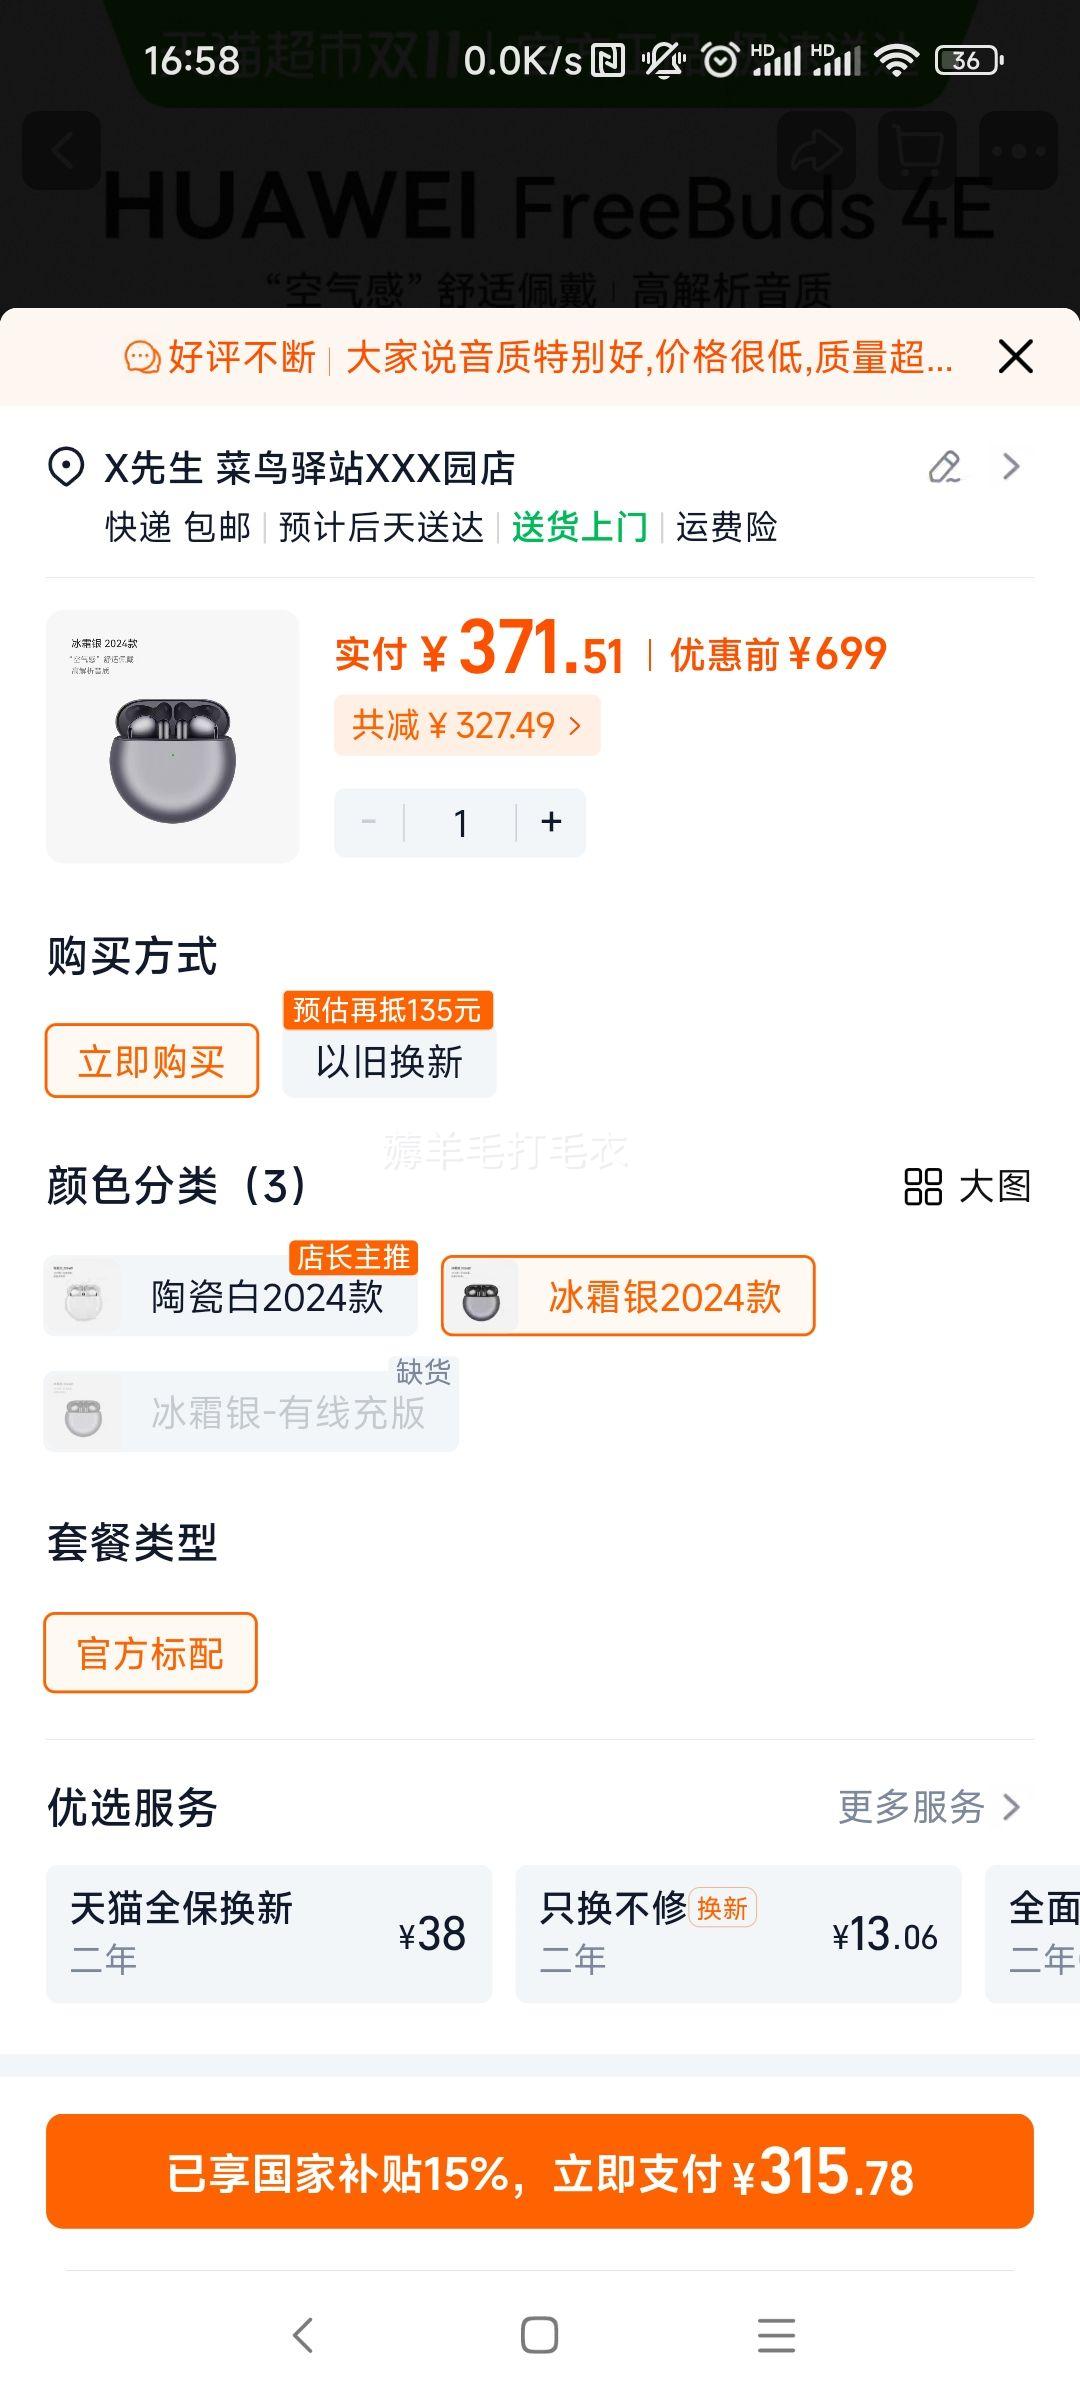Switch to 大图 grid view

[x=966, y=1187]
